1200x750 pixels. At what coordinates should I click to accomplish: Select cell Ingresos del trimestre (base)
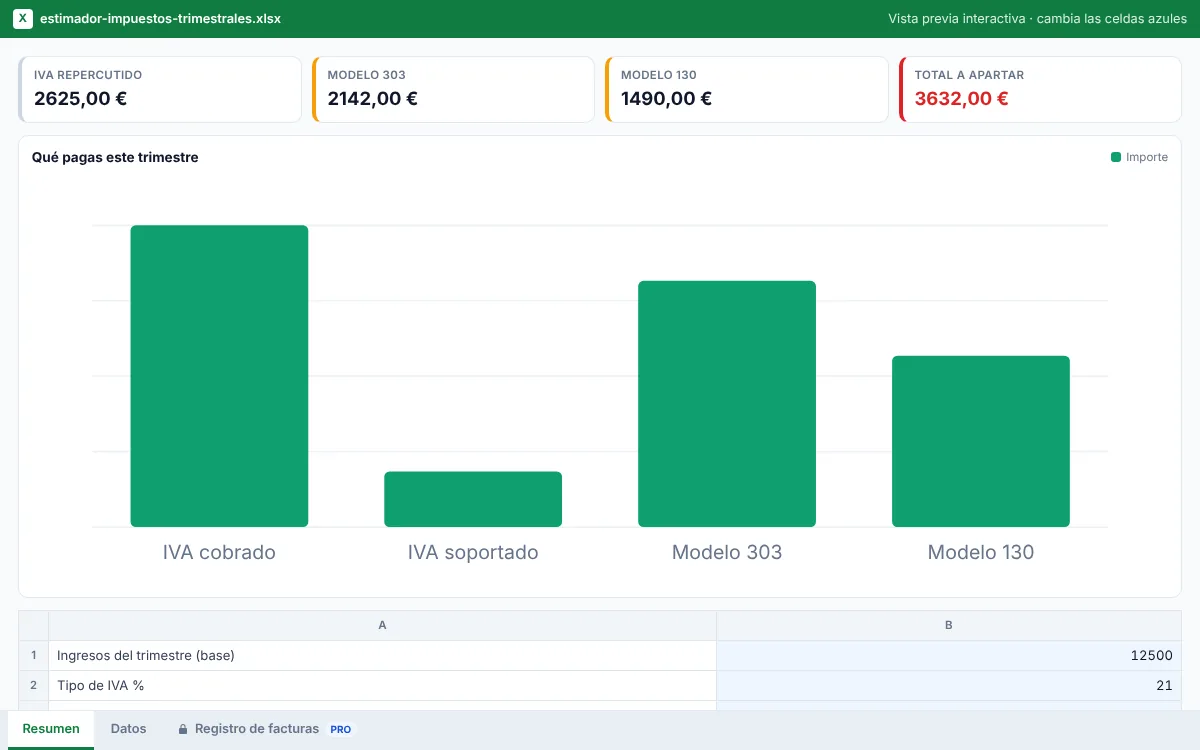click(x=383, y=656)
